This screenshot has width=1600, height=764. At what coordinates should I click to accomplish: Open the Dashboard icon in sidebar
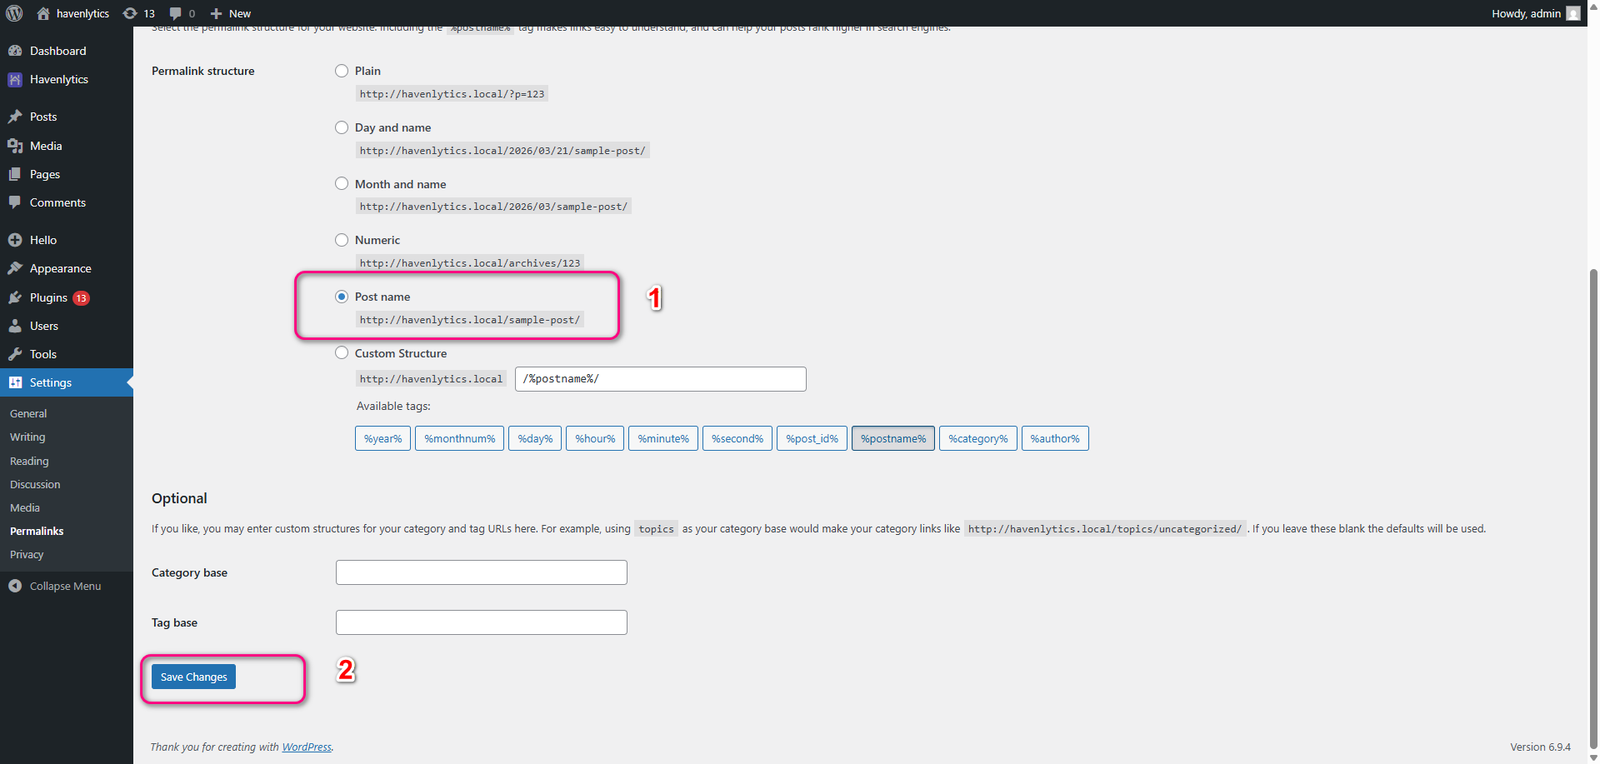15,51
